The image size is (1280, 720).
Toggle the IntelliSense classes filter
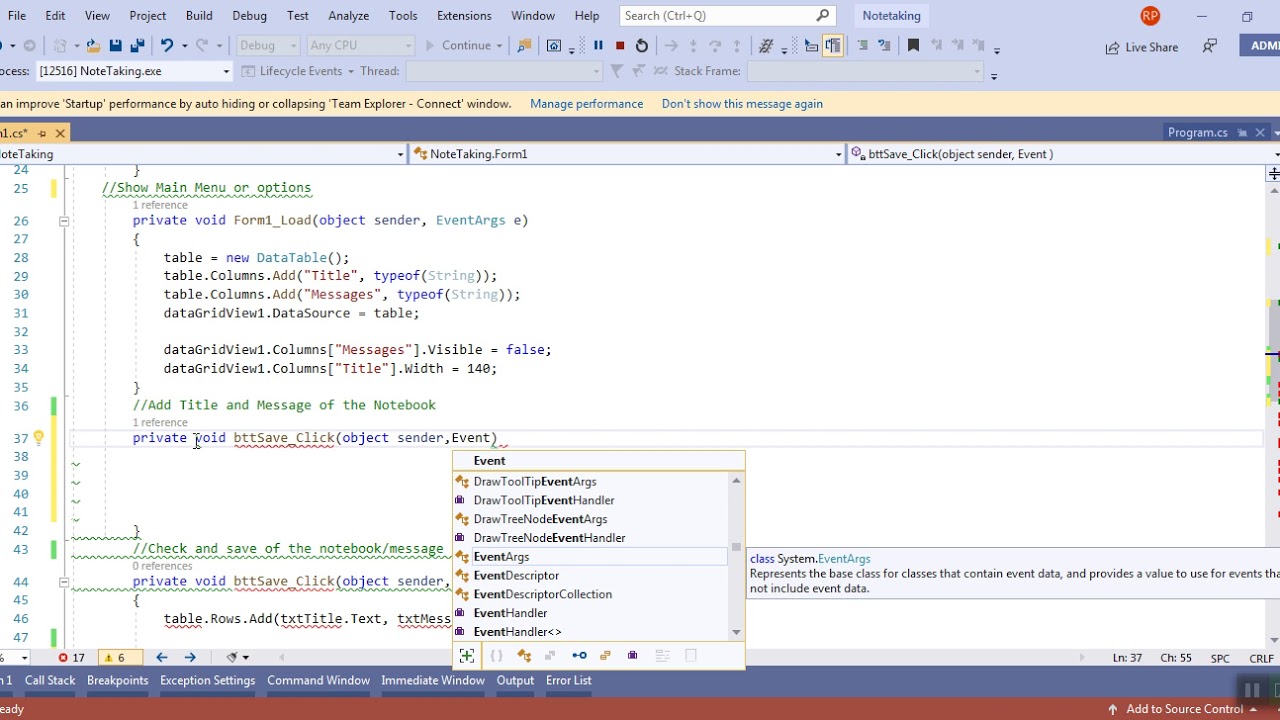coord(524,656)
